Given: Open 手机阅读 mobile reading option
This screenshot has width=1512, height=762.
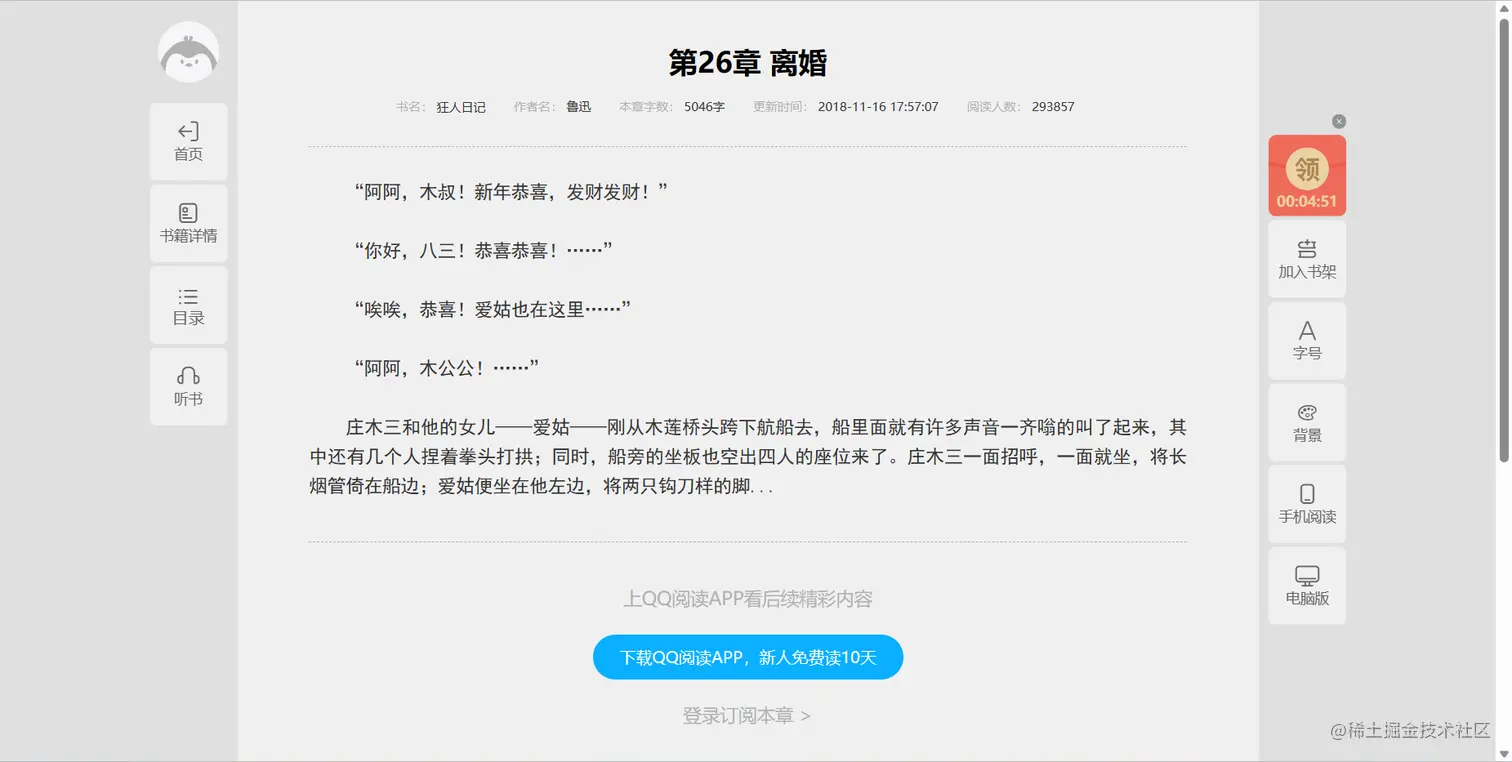Looking at the screenshot, I should point(1307,504).
